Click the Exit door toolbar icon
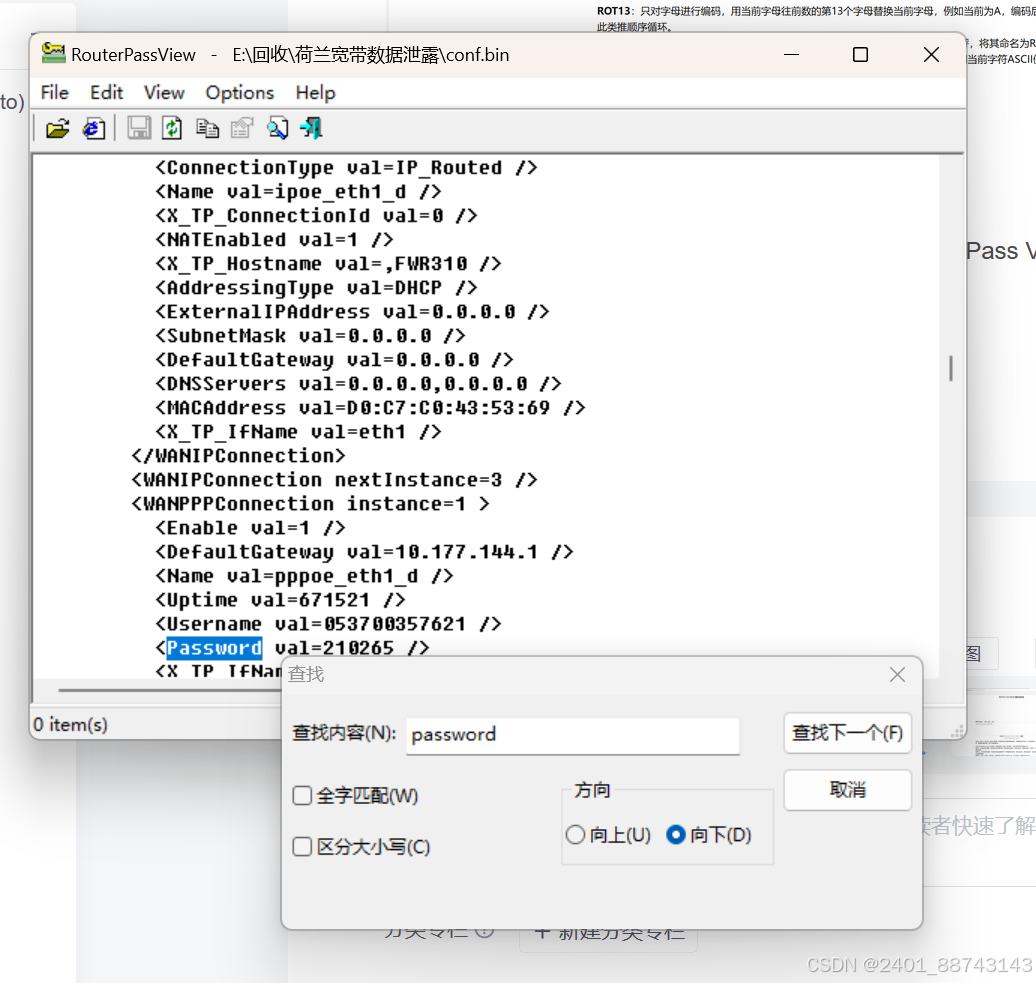This screenshot has height=983, width=1036. click(x=311, y=128)
